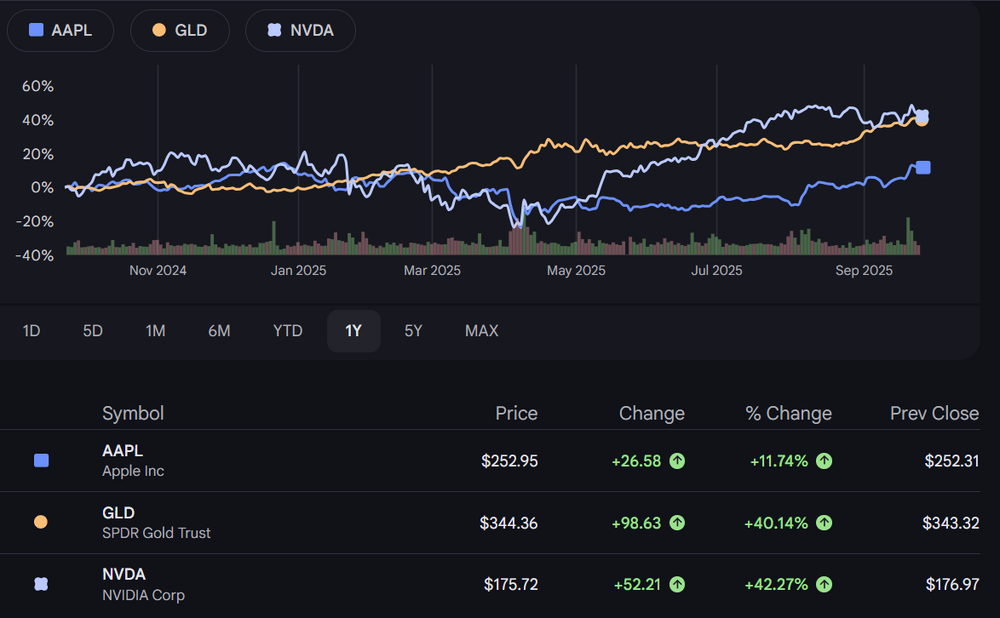Sort table by % Change column header

coord(788,413)
